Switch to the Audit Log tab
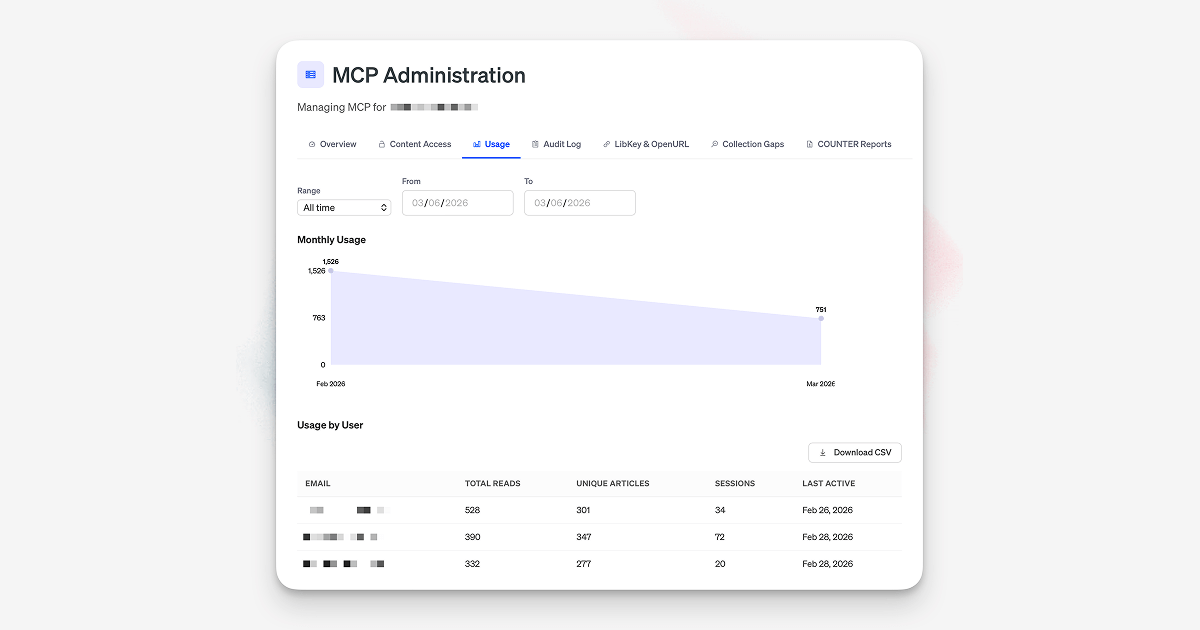 pyautogui.click(x=556, y=144)
